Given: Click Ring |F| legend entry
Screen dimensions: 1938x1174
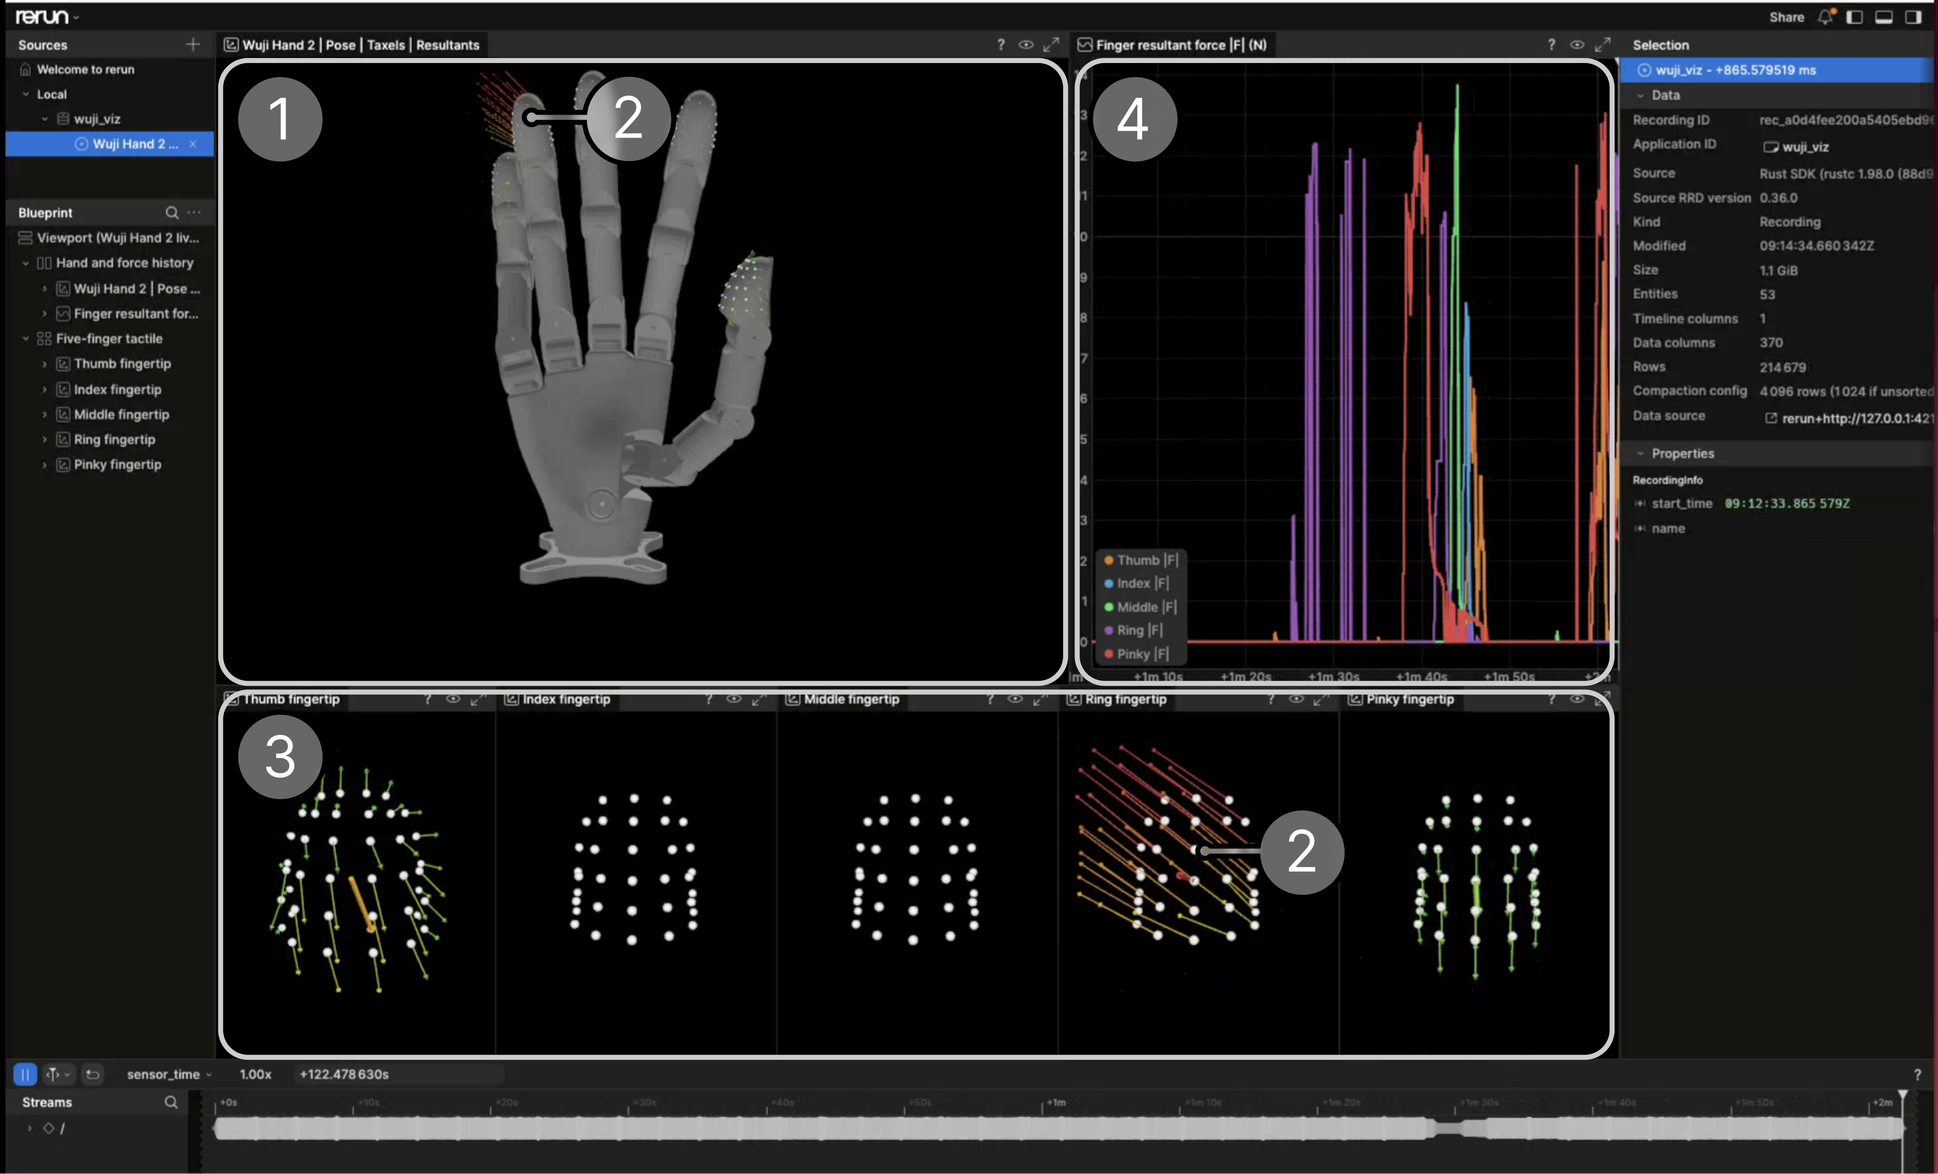Looking at the screenshot, I should point(1133,631).
